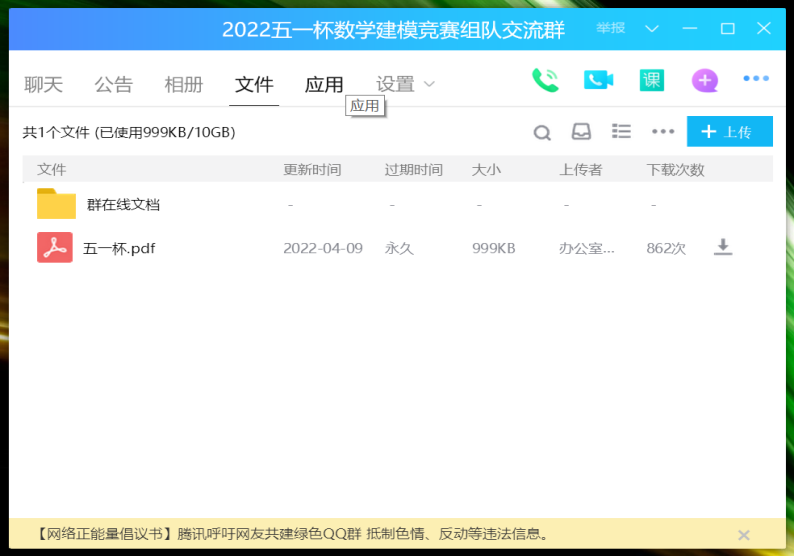Open the file inbox tray icon
This screenshot has width=794, height=556.
click(581, 132)
